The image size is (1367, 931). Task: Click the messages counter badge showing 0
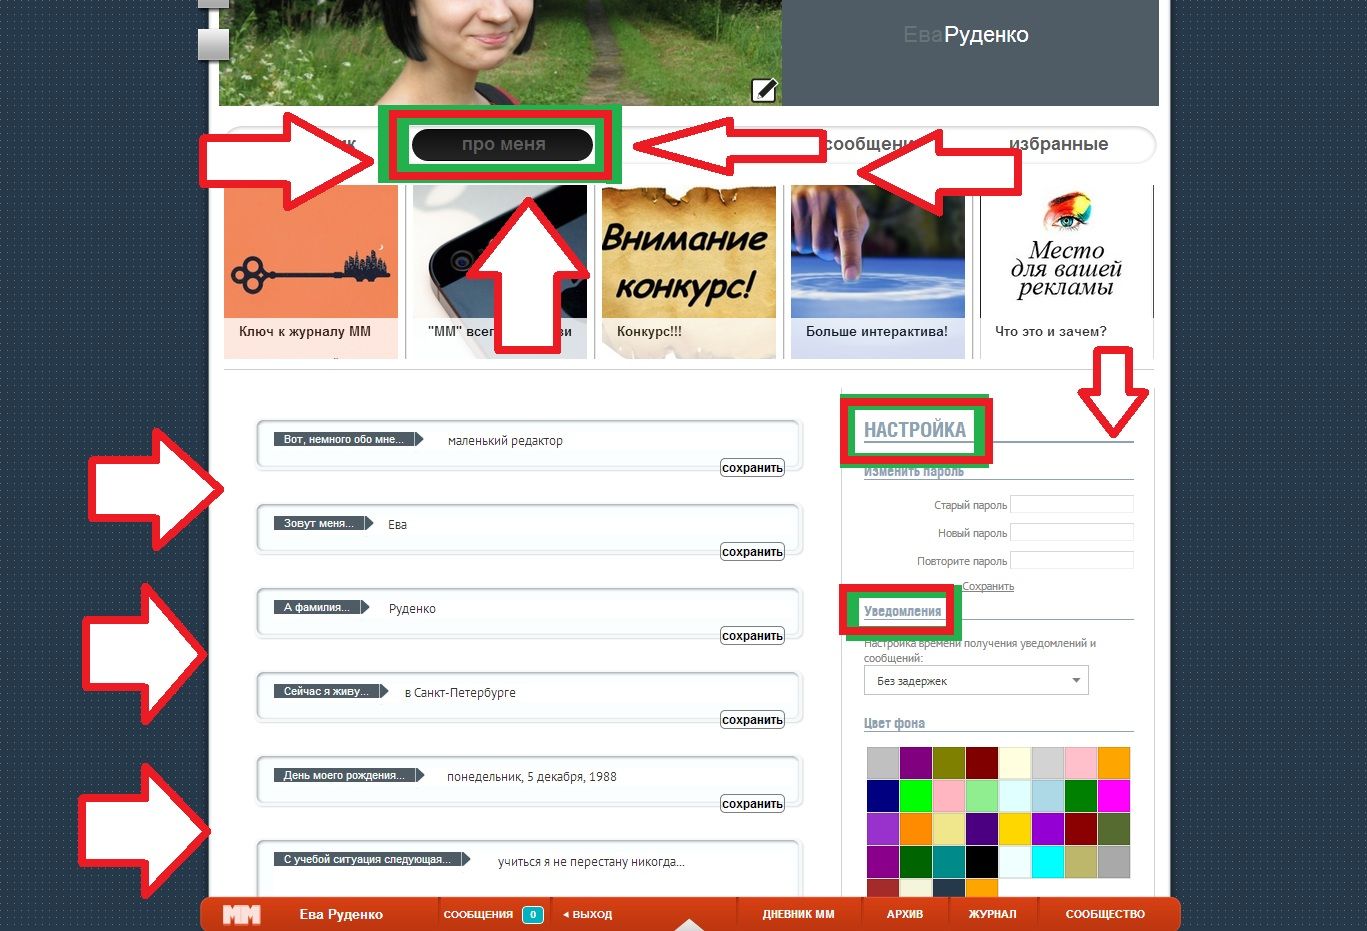click(533, 914)
